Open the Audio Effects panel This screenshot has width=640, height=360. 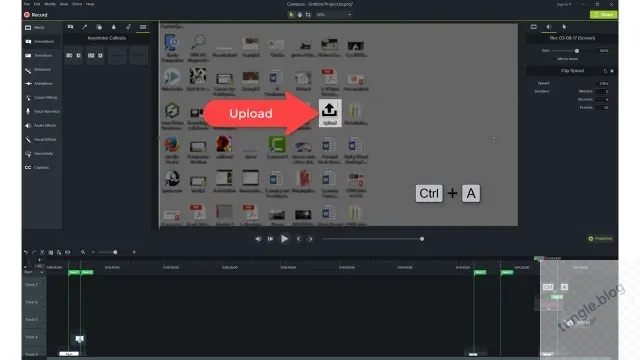click(x=41, y=126)
